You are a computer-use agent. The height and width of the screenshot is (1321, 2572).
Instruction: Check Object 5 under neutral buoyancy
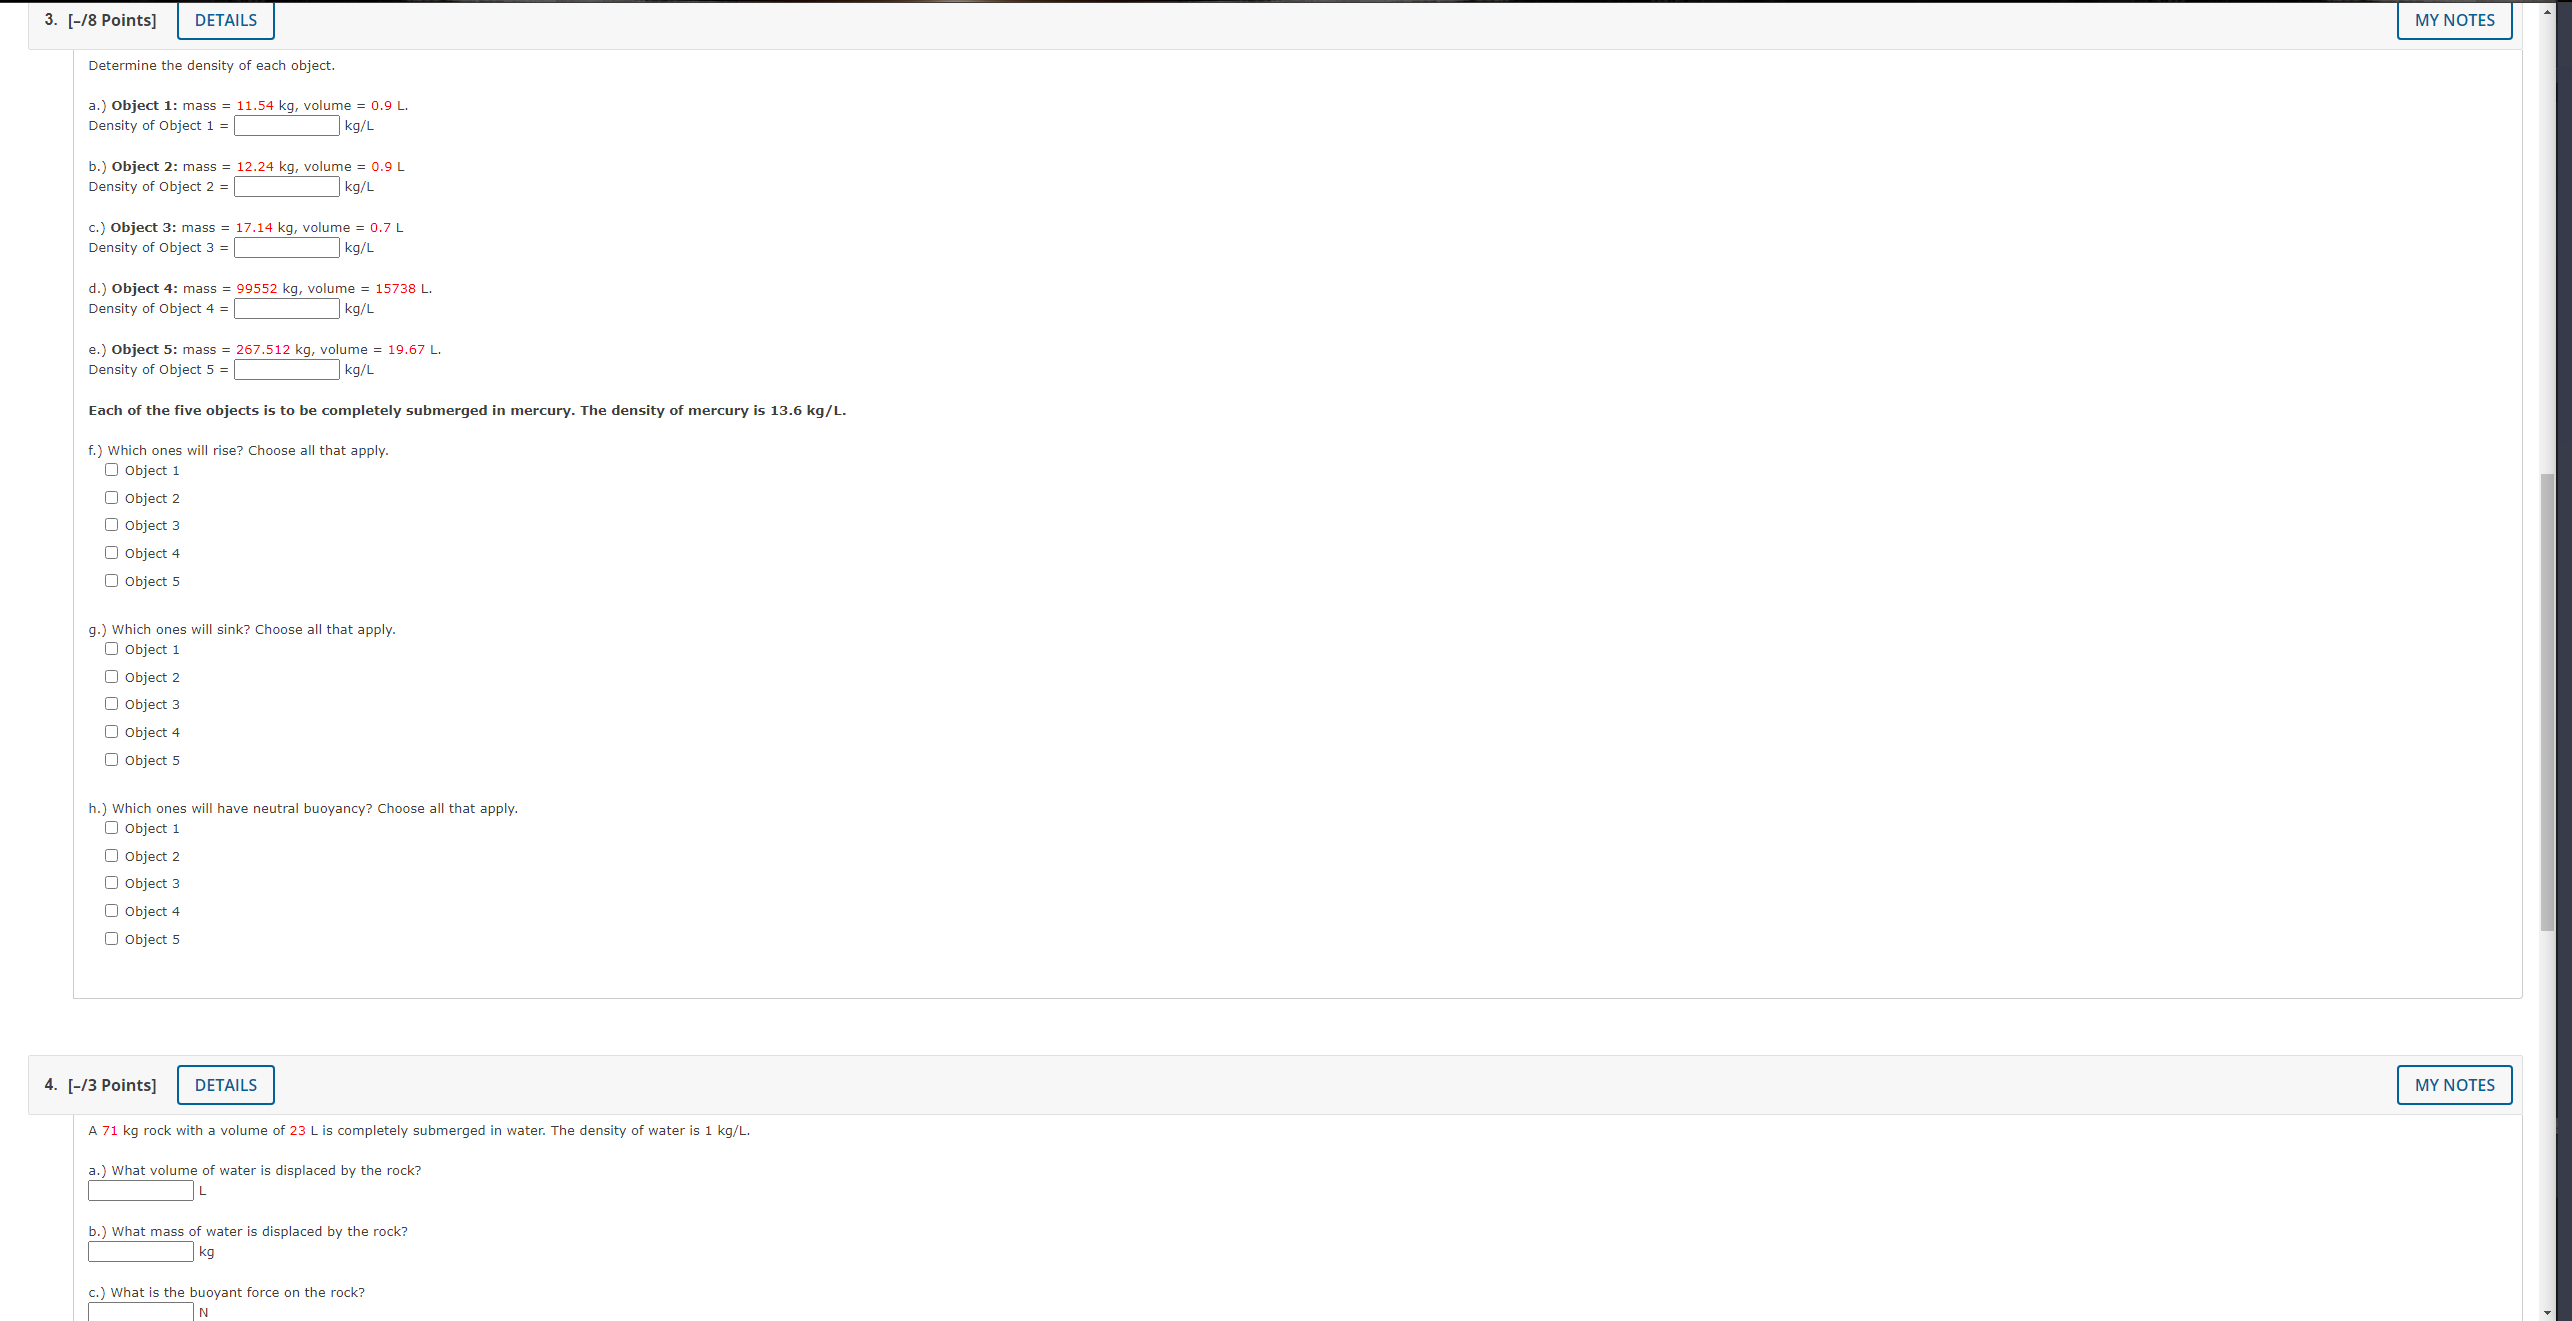coord(112,939)
